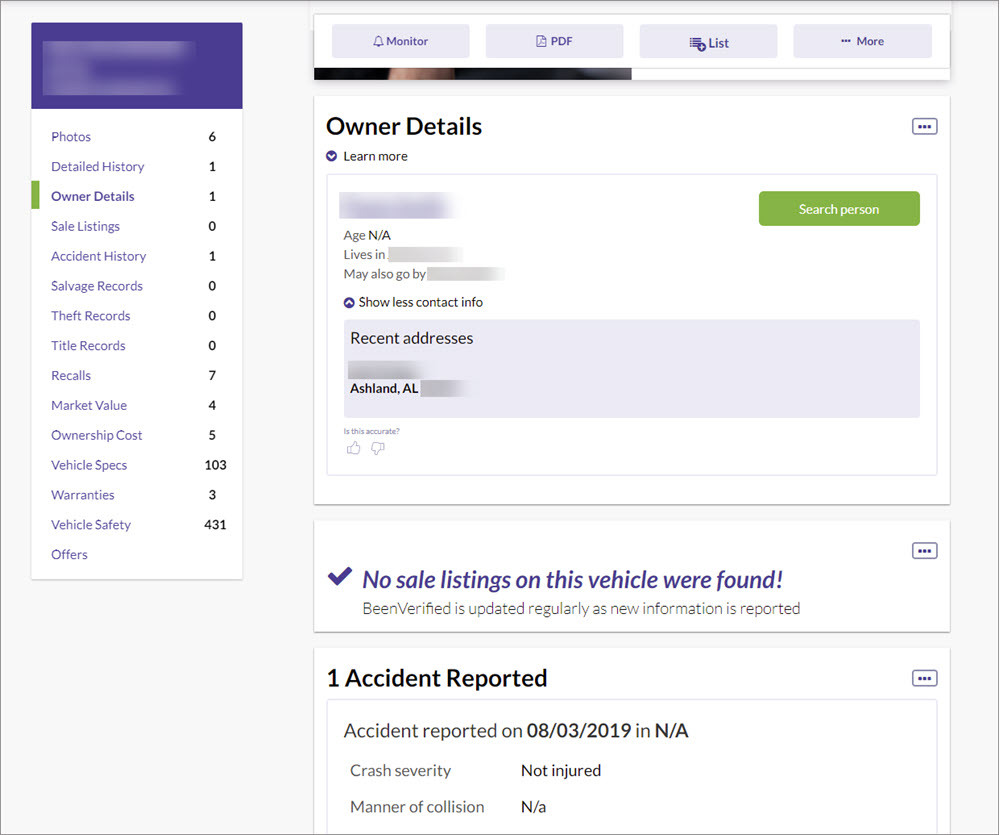Select Accident History in sidebar
The image size is (1000, 835).
click(98, 257)
